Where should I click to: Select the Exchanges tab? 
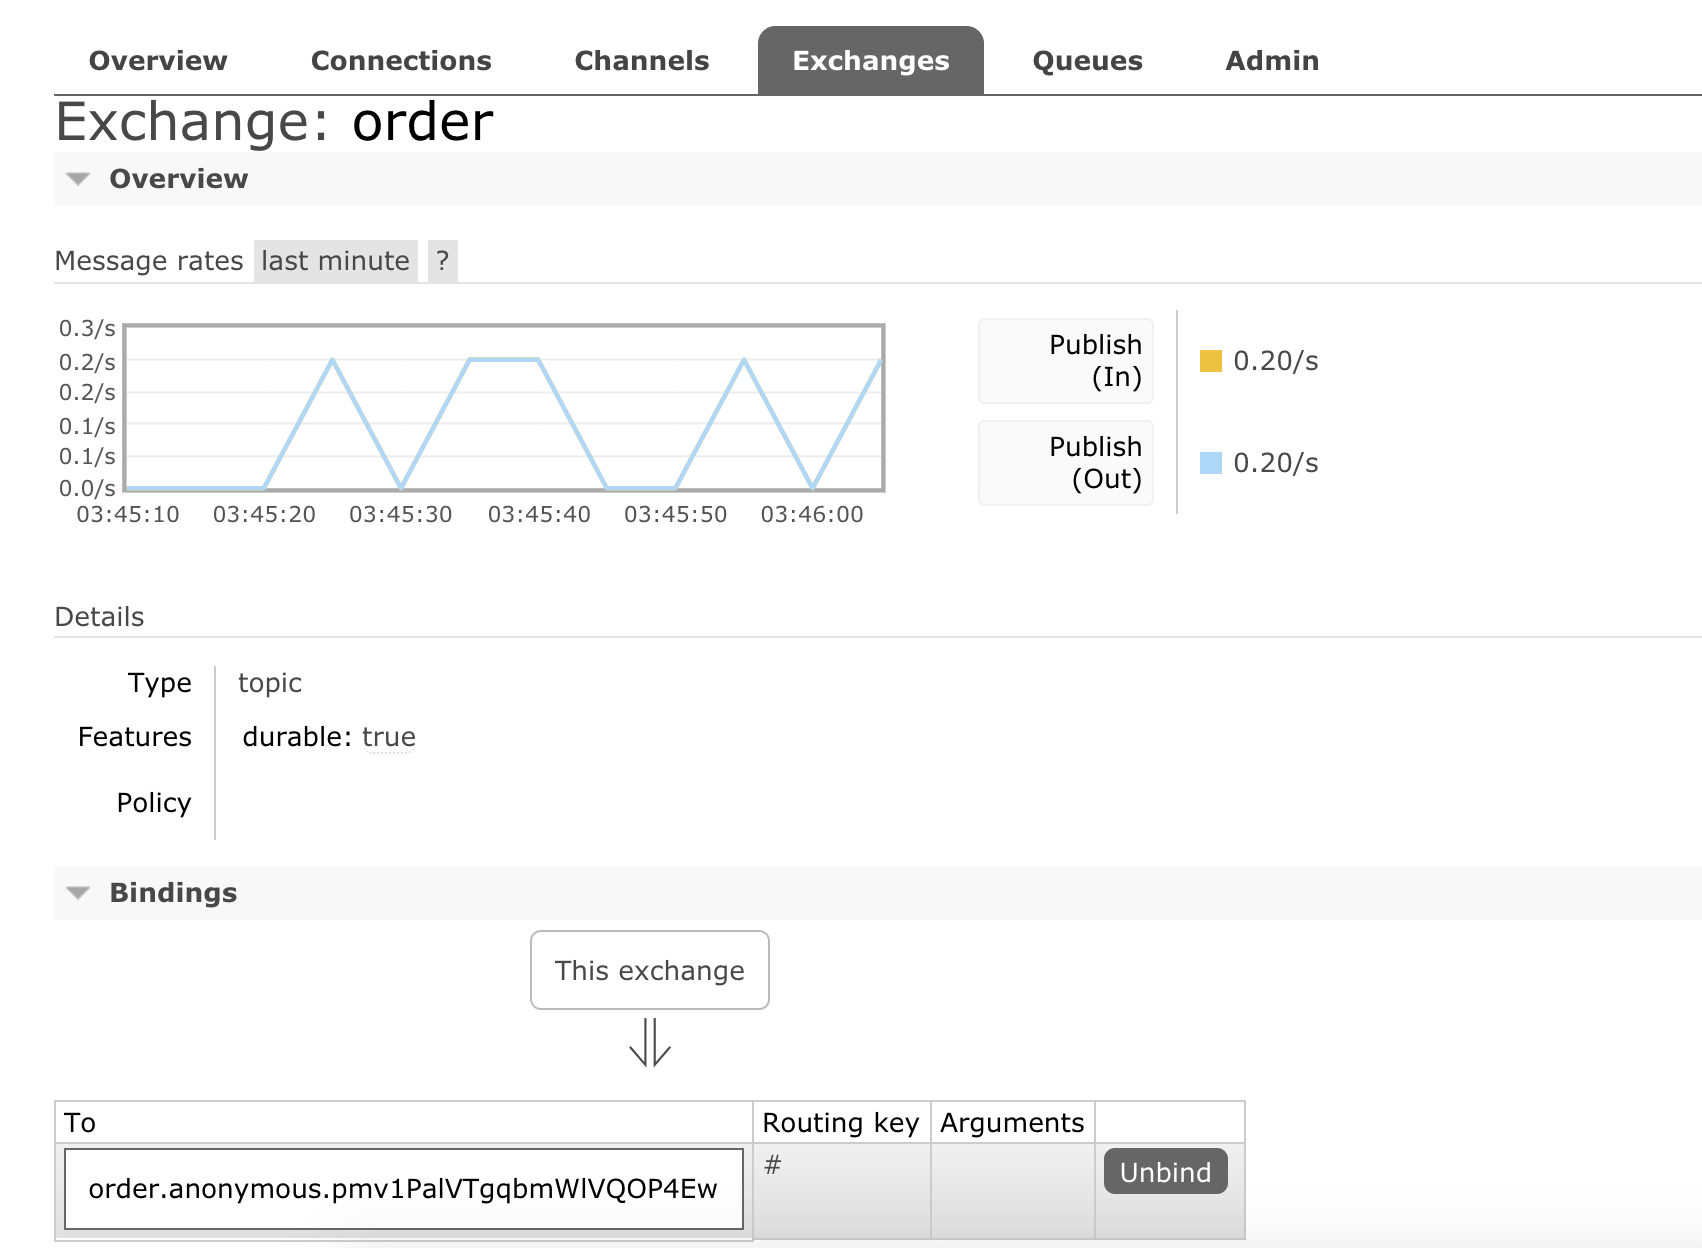pos(870,61)
